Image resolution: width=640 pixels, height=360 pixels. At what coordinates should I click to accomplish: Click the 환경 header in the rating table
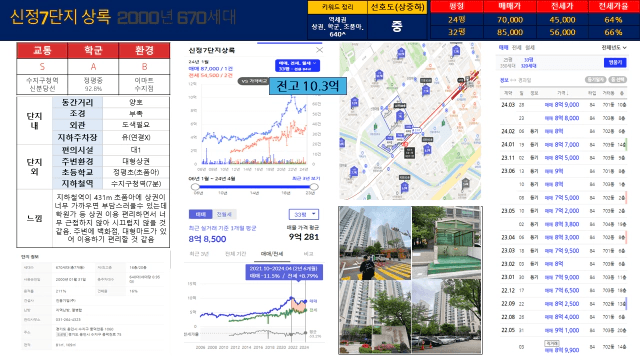click(x=144, y=50)
